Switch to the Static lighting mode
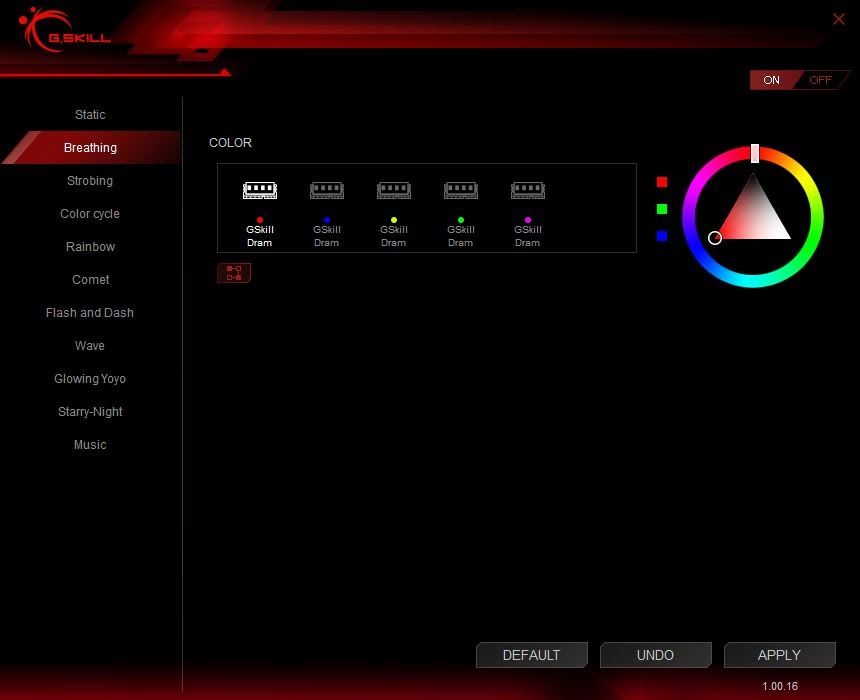 [90, 115]
